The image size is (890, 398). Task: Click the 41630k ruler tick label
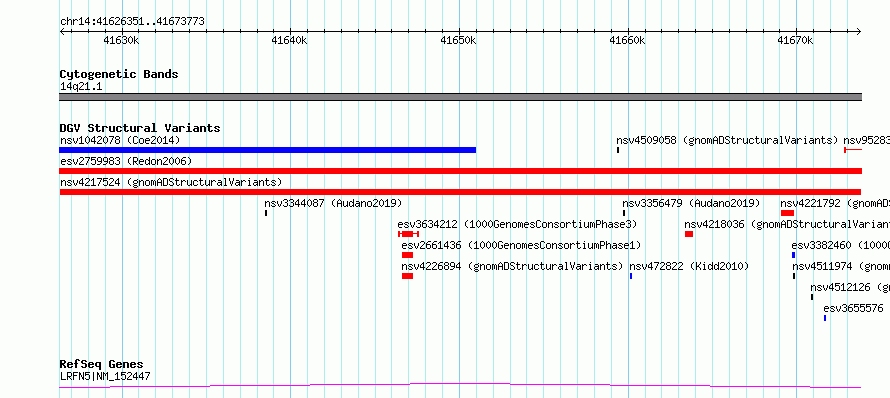click(x=121, y=41)
